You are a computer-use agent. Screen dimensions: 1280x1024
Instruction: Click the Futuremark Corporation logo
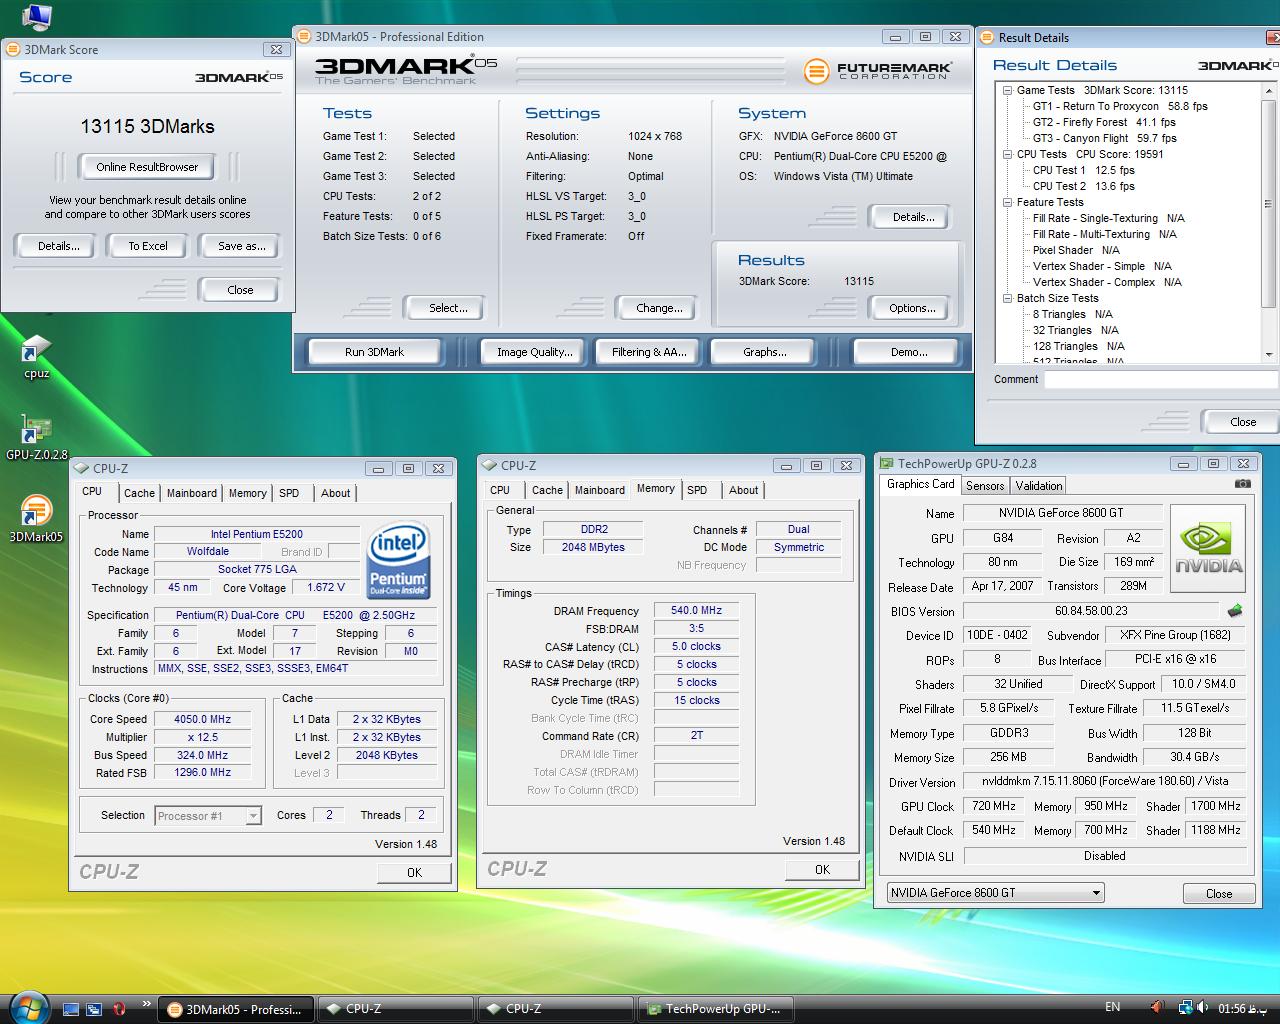pos(877,71)
